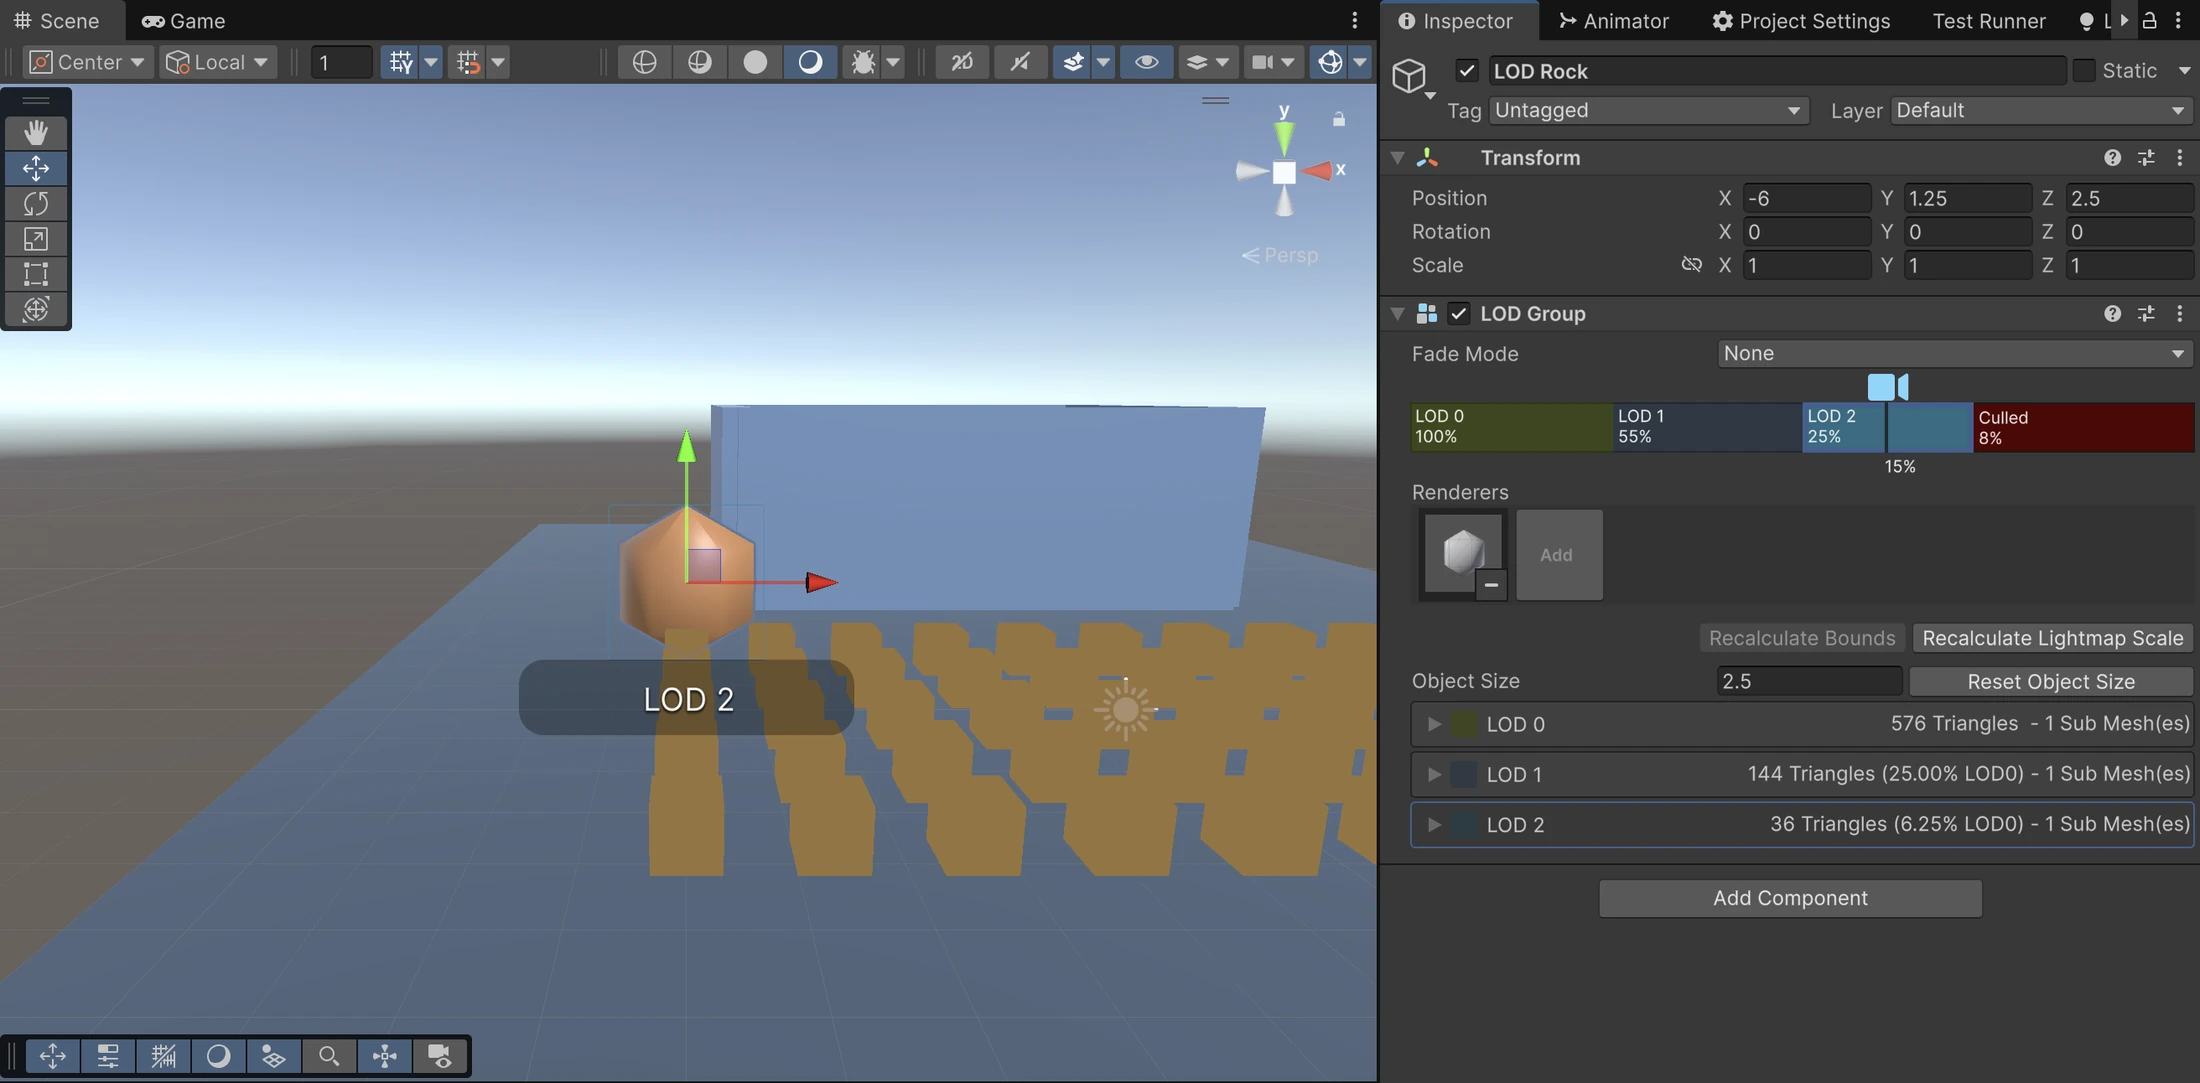2200x1083 pixels.
Task: Click Recalculate Lightmap Scale
Action: pyautogui.click(x=2052, y=638)
